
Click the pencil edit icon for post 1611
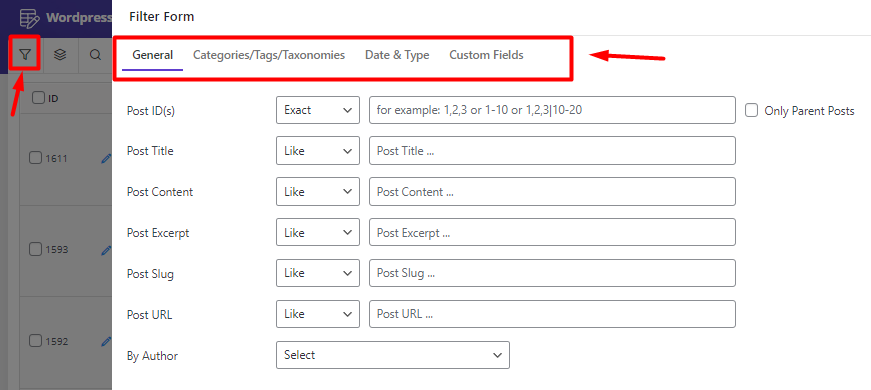click(107, 159)
